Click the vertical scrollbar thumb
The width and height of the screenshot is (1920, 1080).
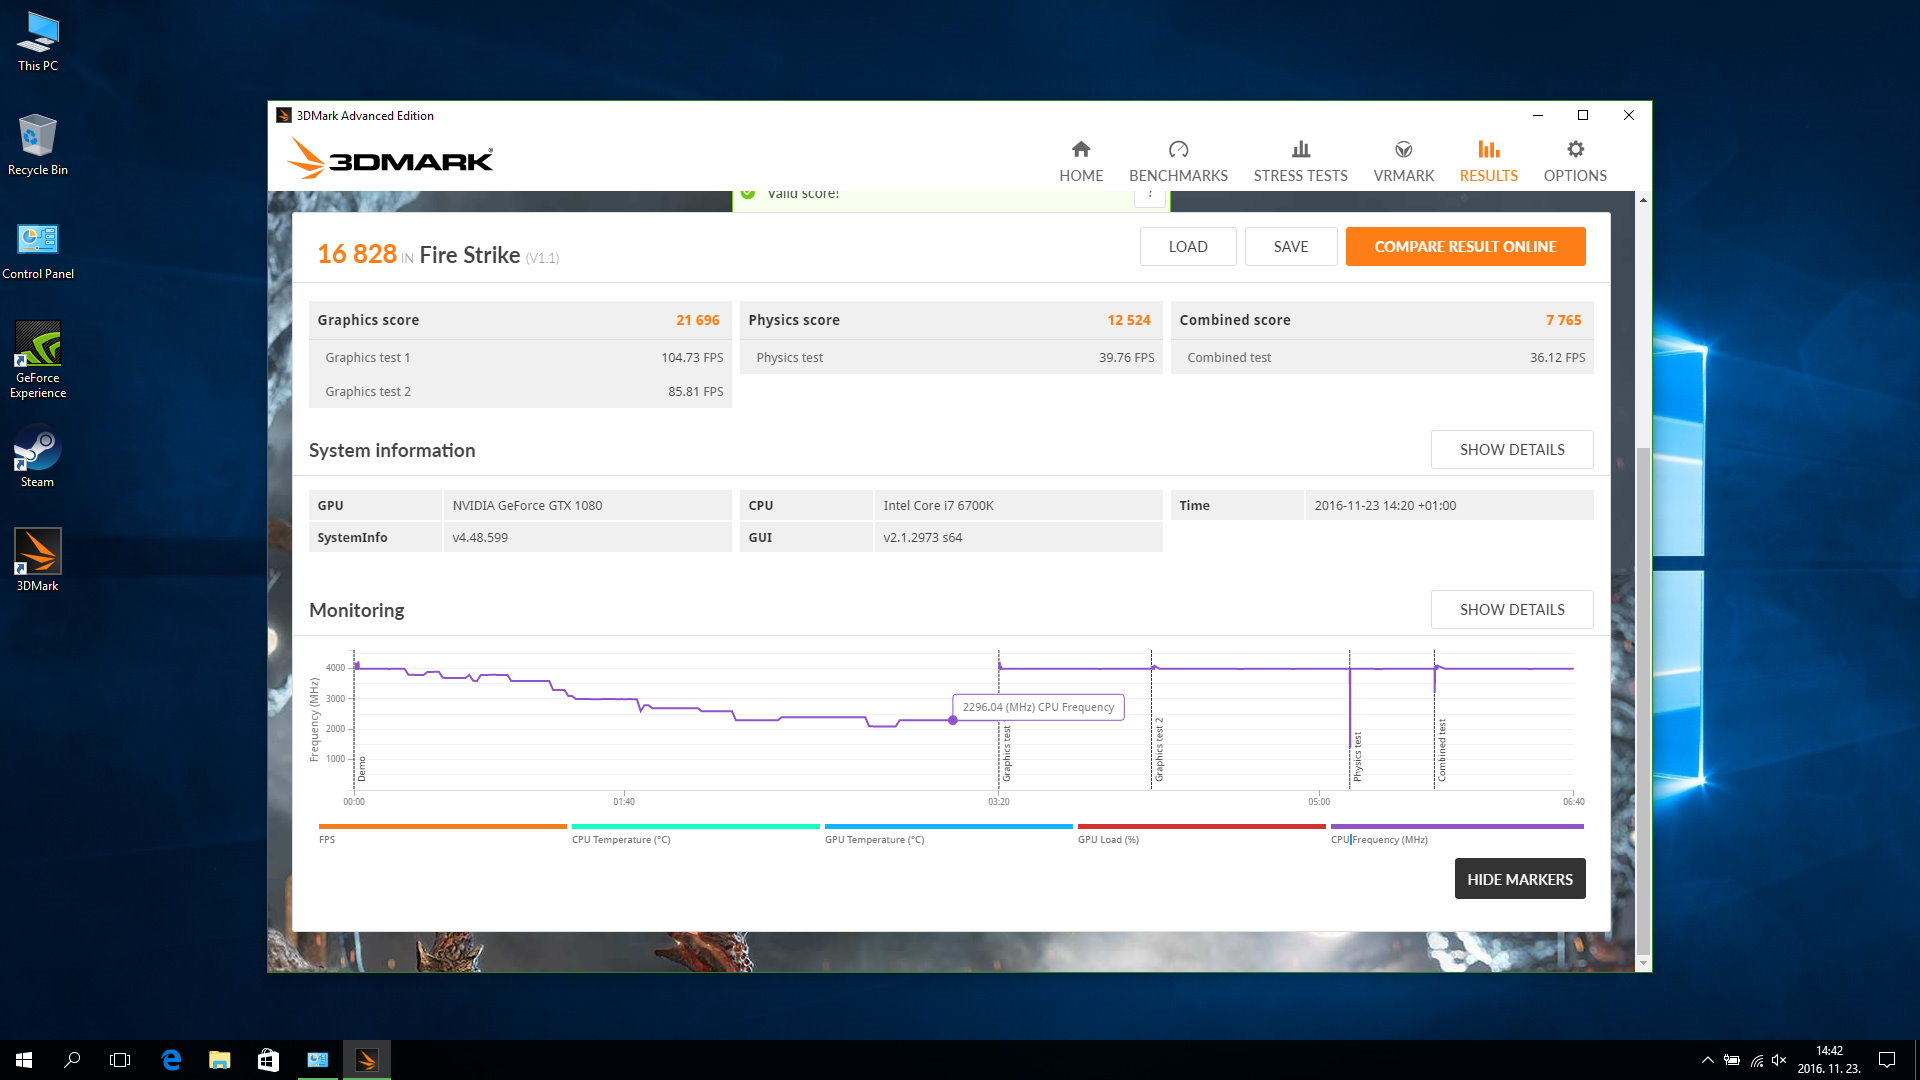click(x=1643, y=700)
